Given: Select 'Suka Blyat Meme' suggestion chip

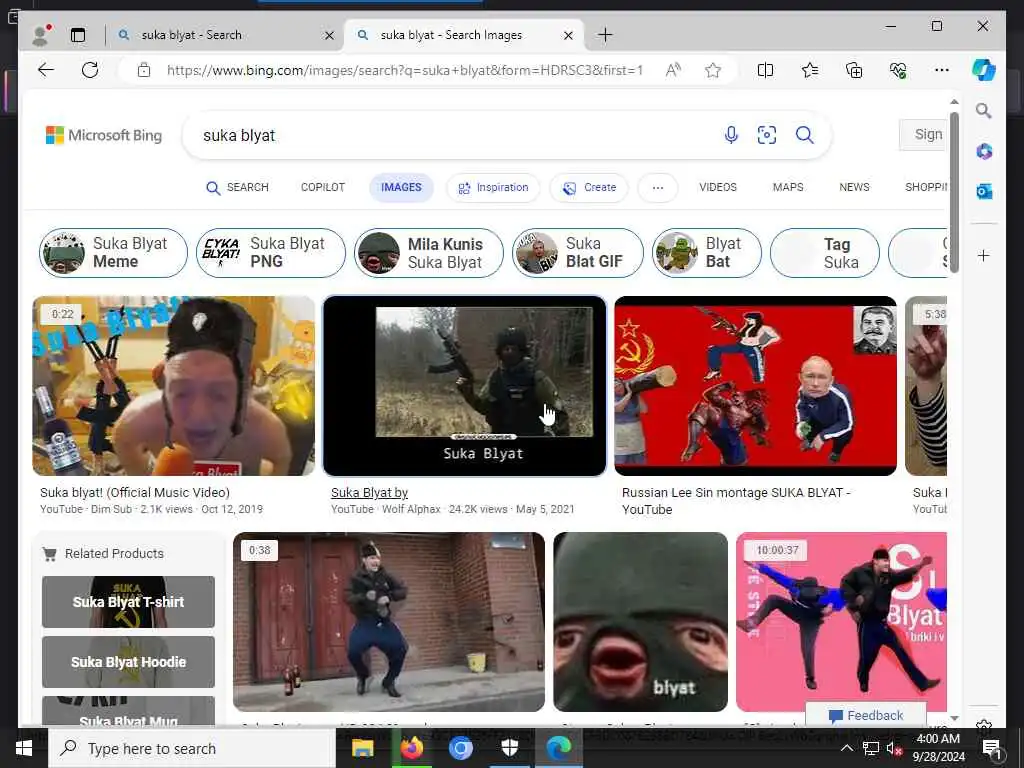Looking at the screenshot, I should tap(114, 253).
